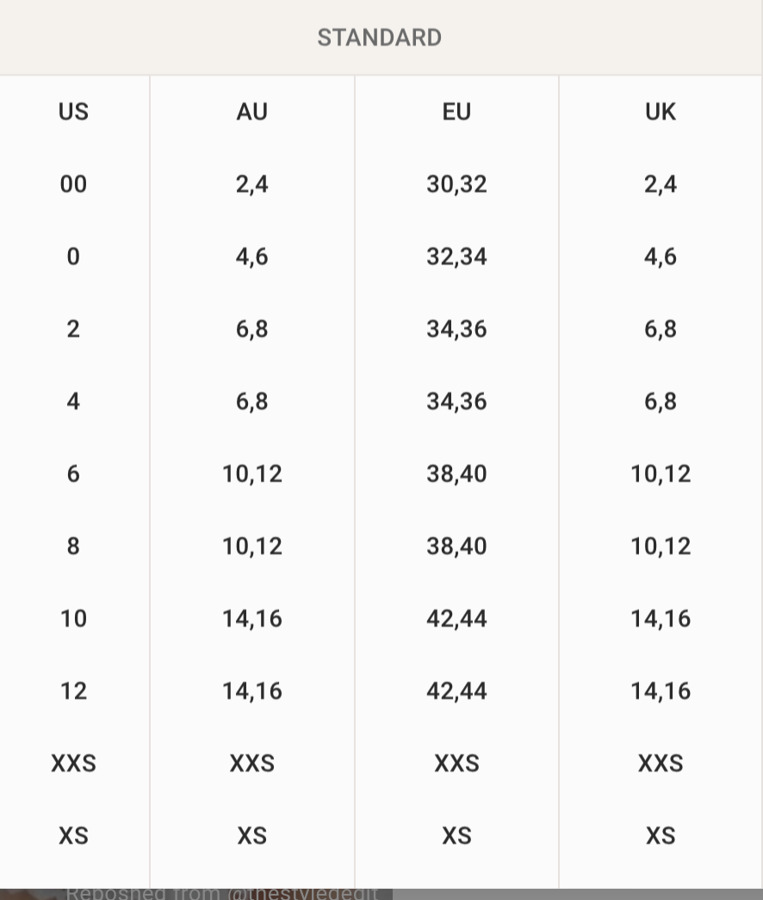This screenshot has height=900, width=763.
Task: Select the EU 30,32 cell
Action: (x=456, y=184)
